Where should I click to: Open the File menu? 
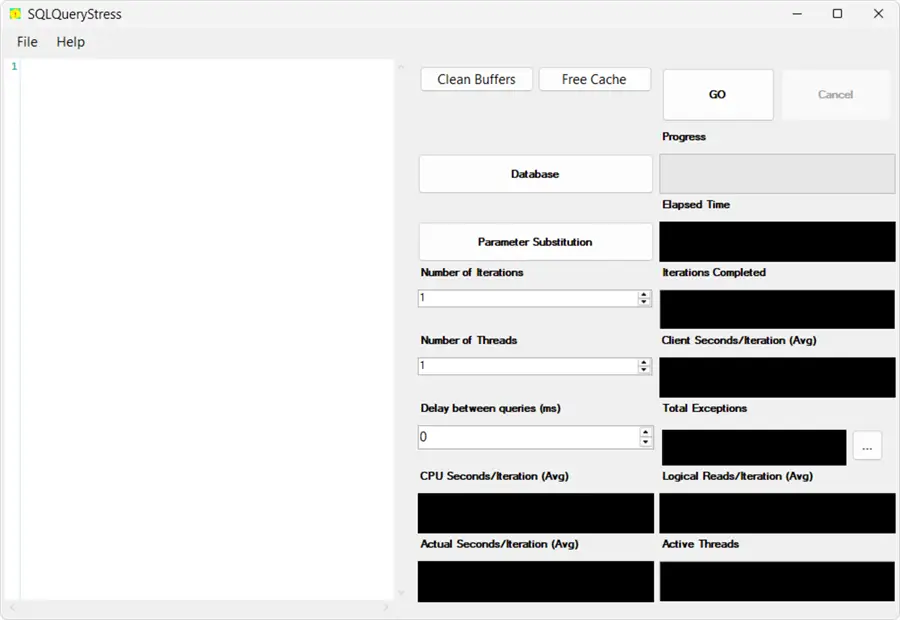click(27, 42)
